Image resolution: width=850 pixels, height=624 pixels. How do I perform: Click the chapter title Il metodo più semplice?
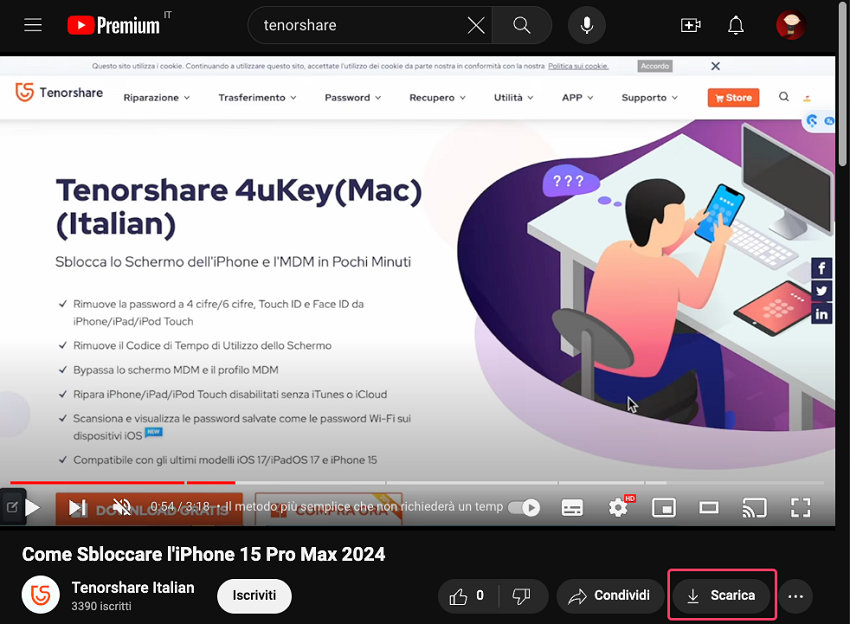click(363, 507)
